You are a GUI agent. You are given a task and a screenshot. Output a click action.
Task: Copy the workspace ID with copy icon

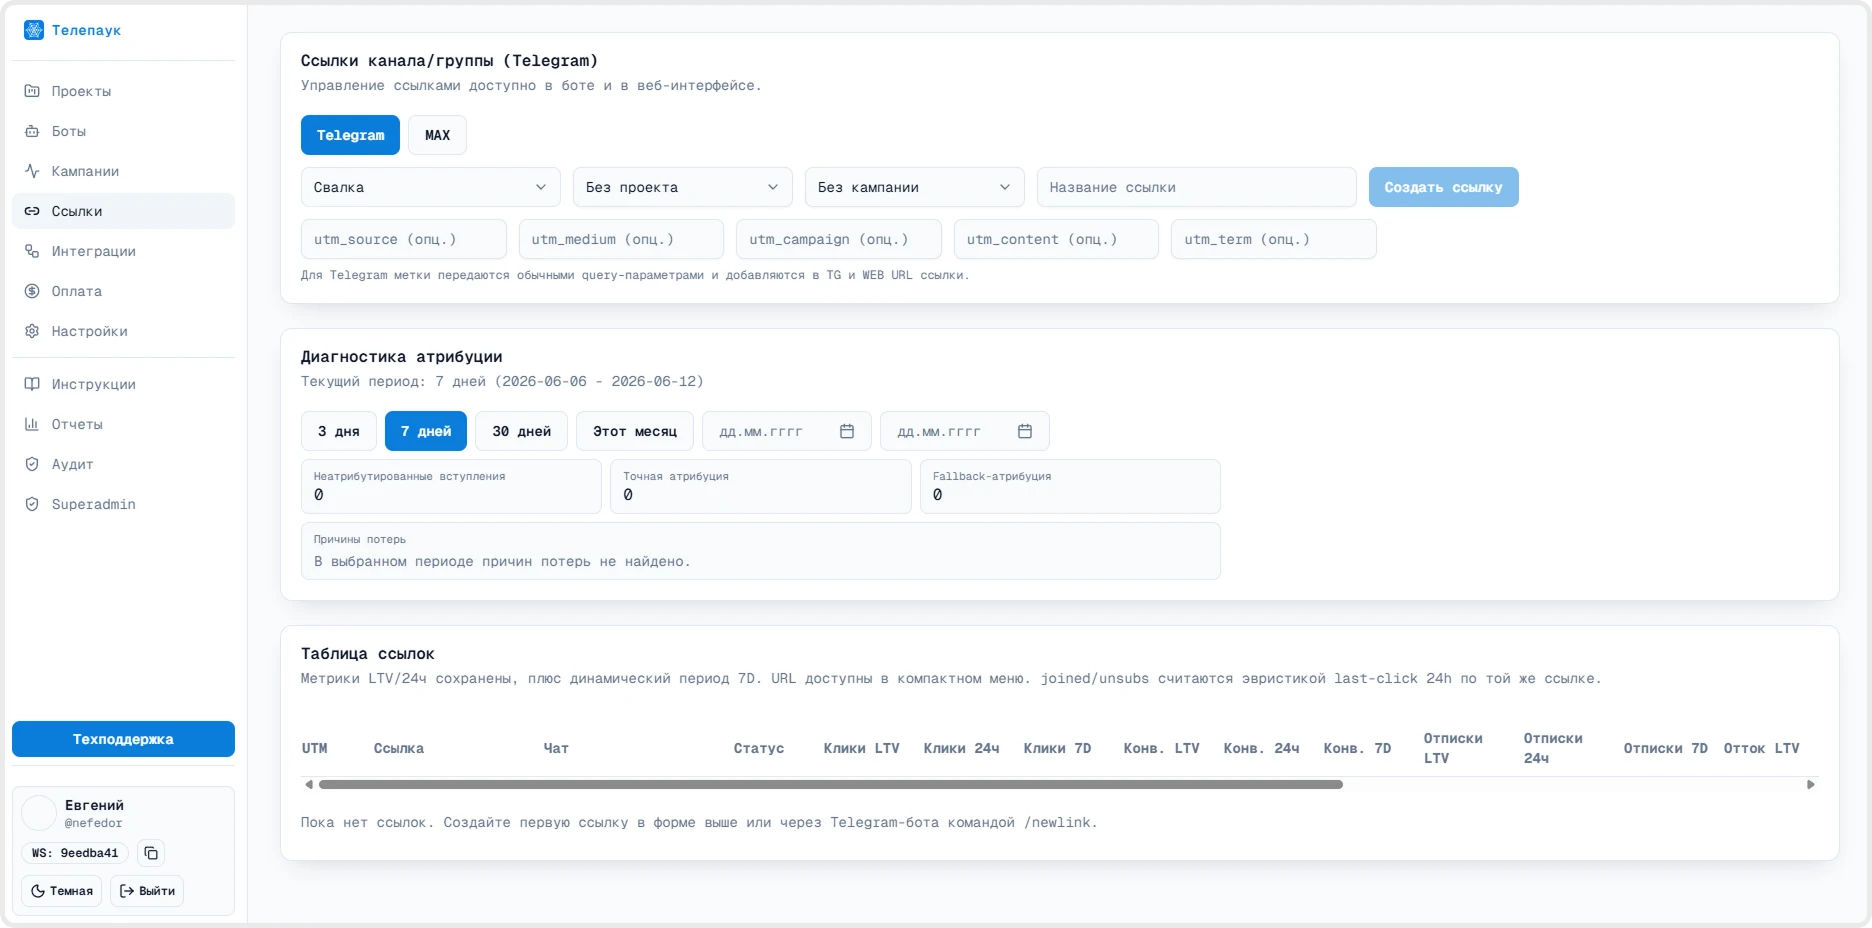[x=151, y=853]
